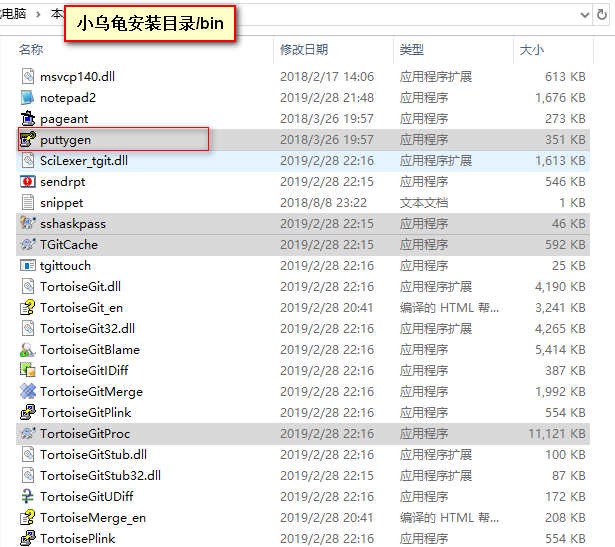The image size is (615, 547).
Task: Click the 2018/8/8 23:22 date cell
Action: click(324, 203)
